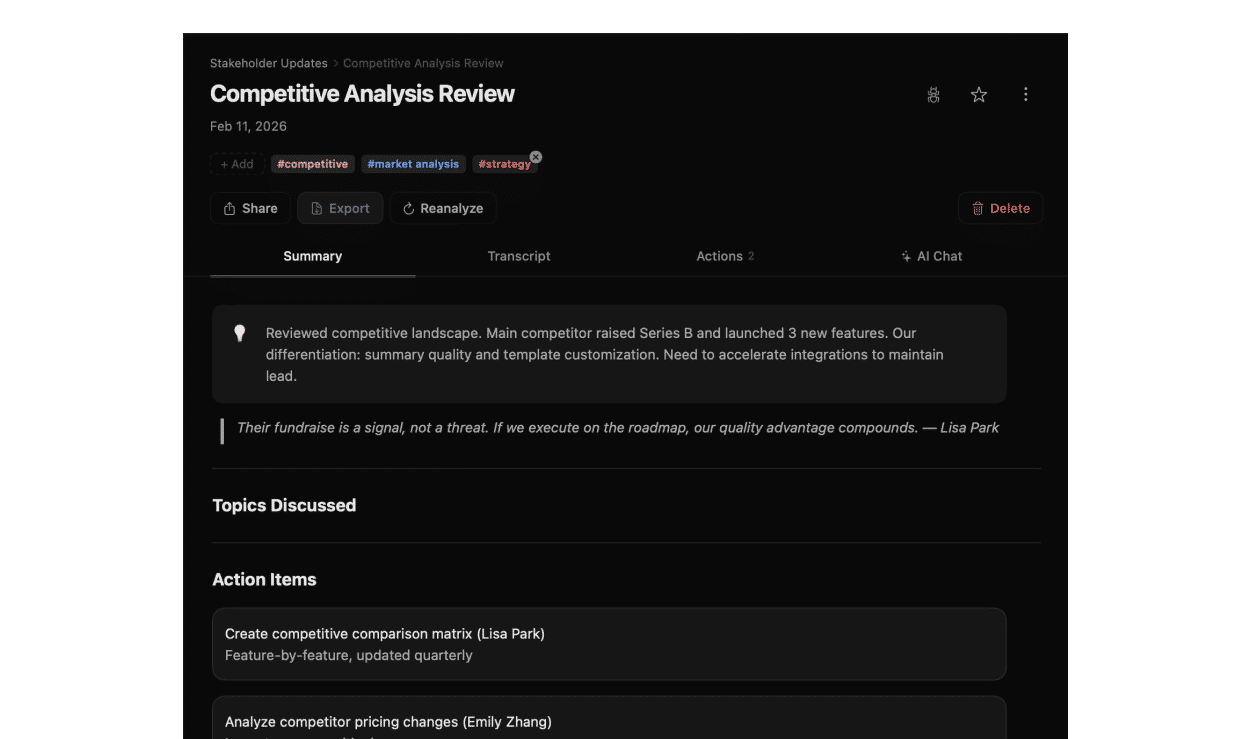The width and height of the screenshot is (1252, 739).
Task: Add a new tag
Action: click(237, 164)
